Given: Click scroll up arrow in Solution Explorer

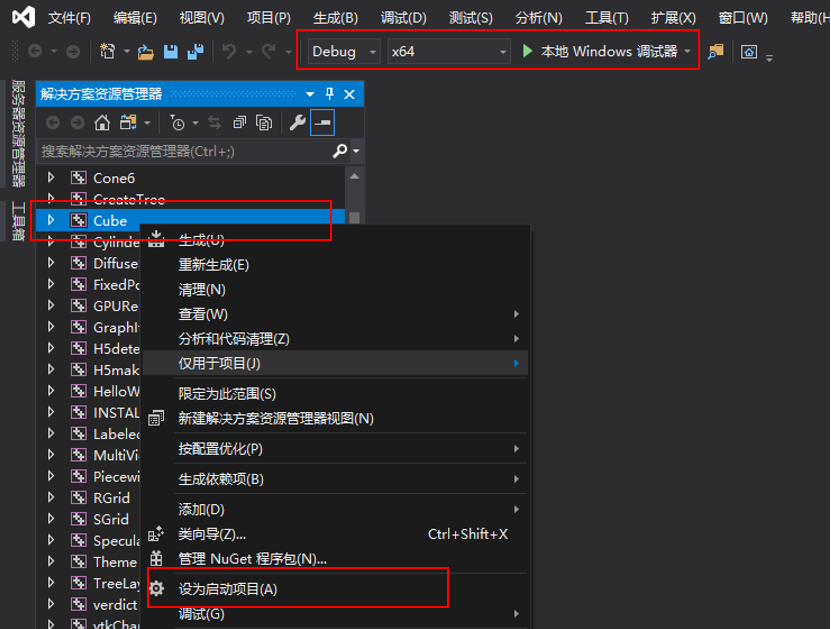Looking at the screenshot, I should tap(355, 176).
